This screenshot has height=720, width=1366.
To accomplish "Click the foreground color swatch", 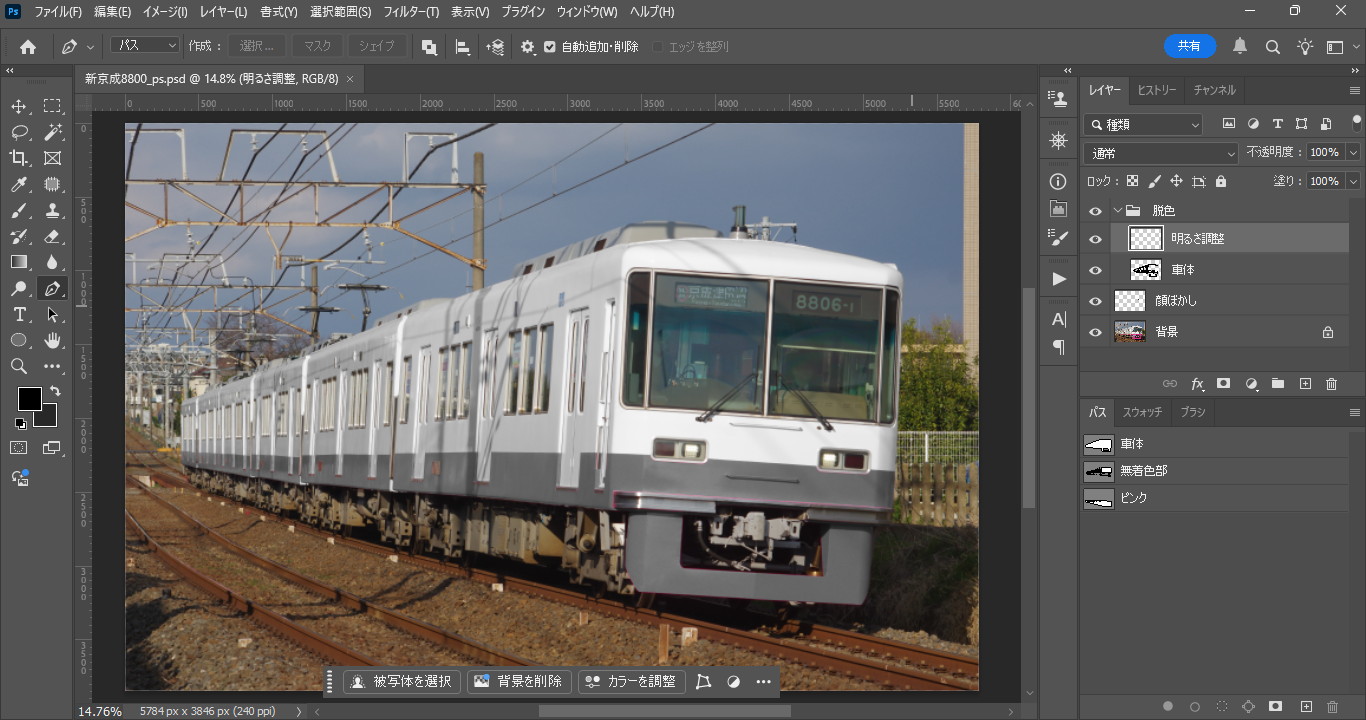I will coord(29,399).
